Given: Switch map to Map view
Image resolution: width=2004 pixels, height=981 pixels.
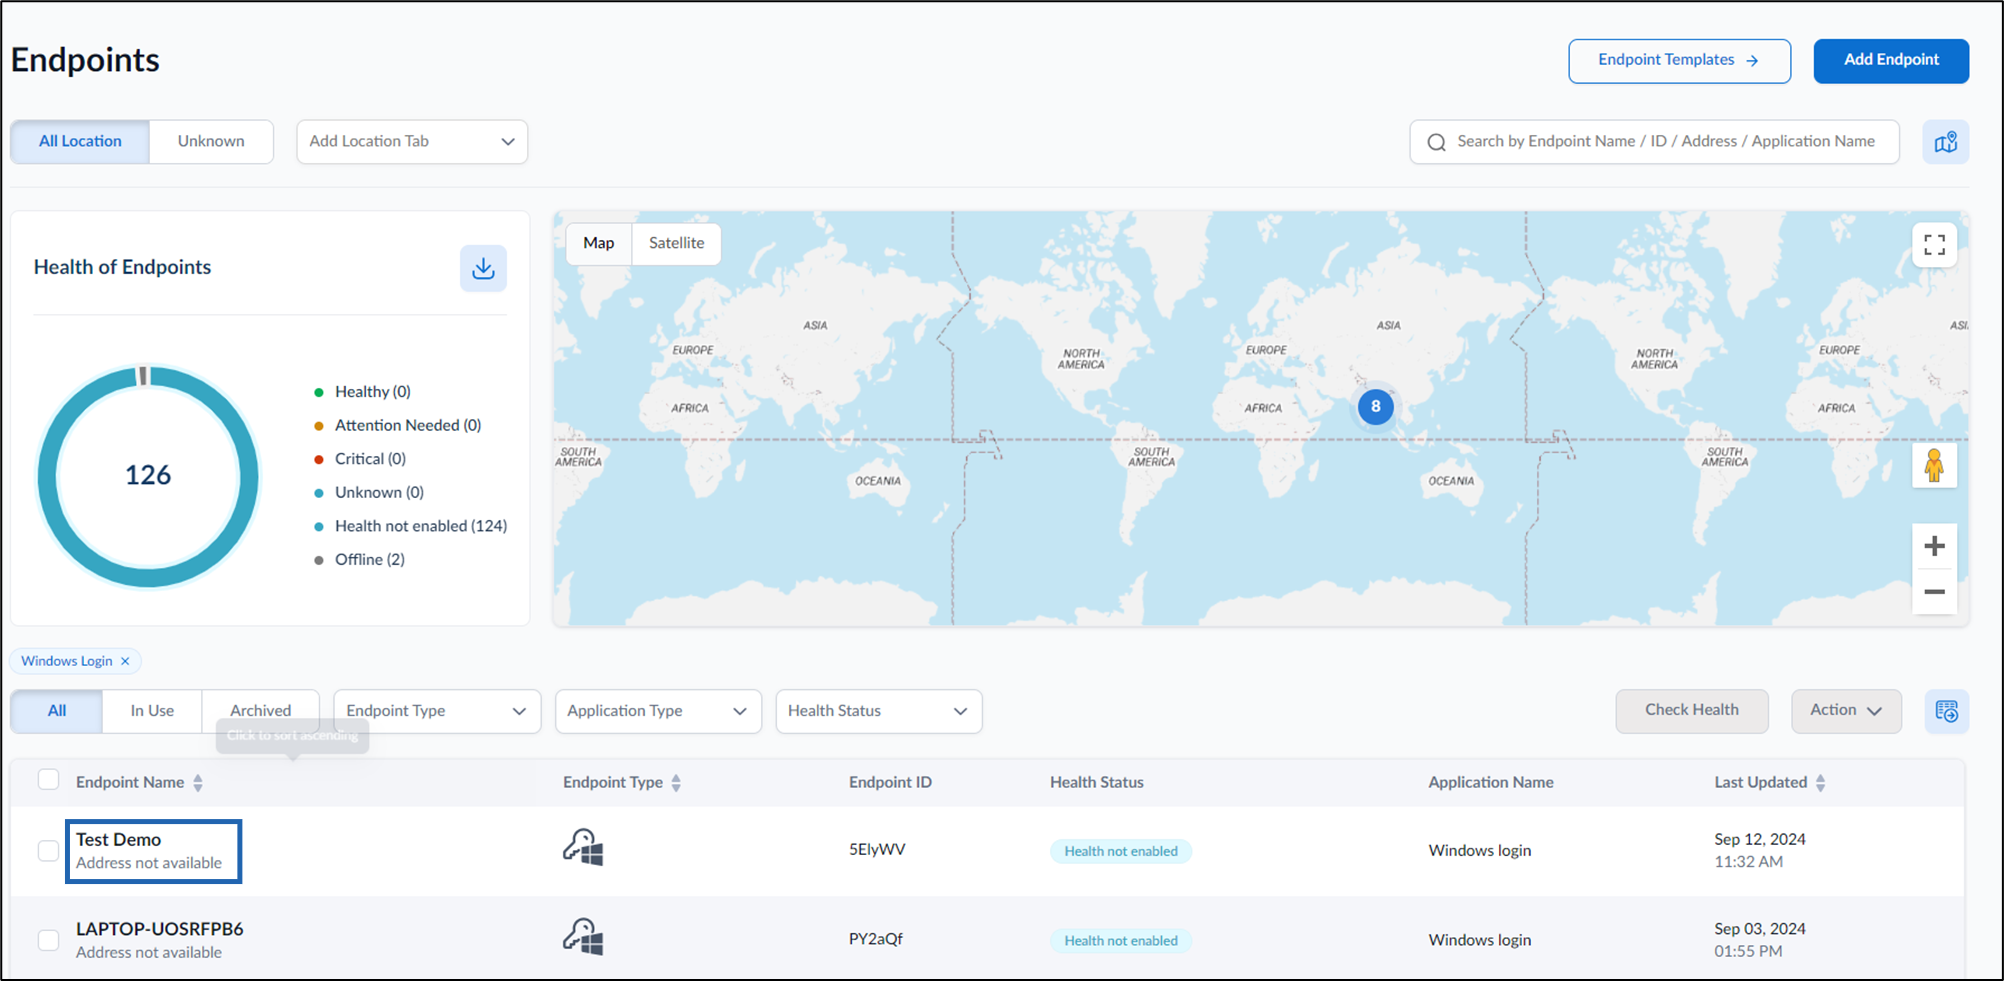Looking at the screenshot, I should click(x=599, y=243).
